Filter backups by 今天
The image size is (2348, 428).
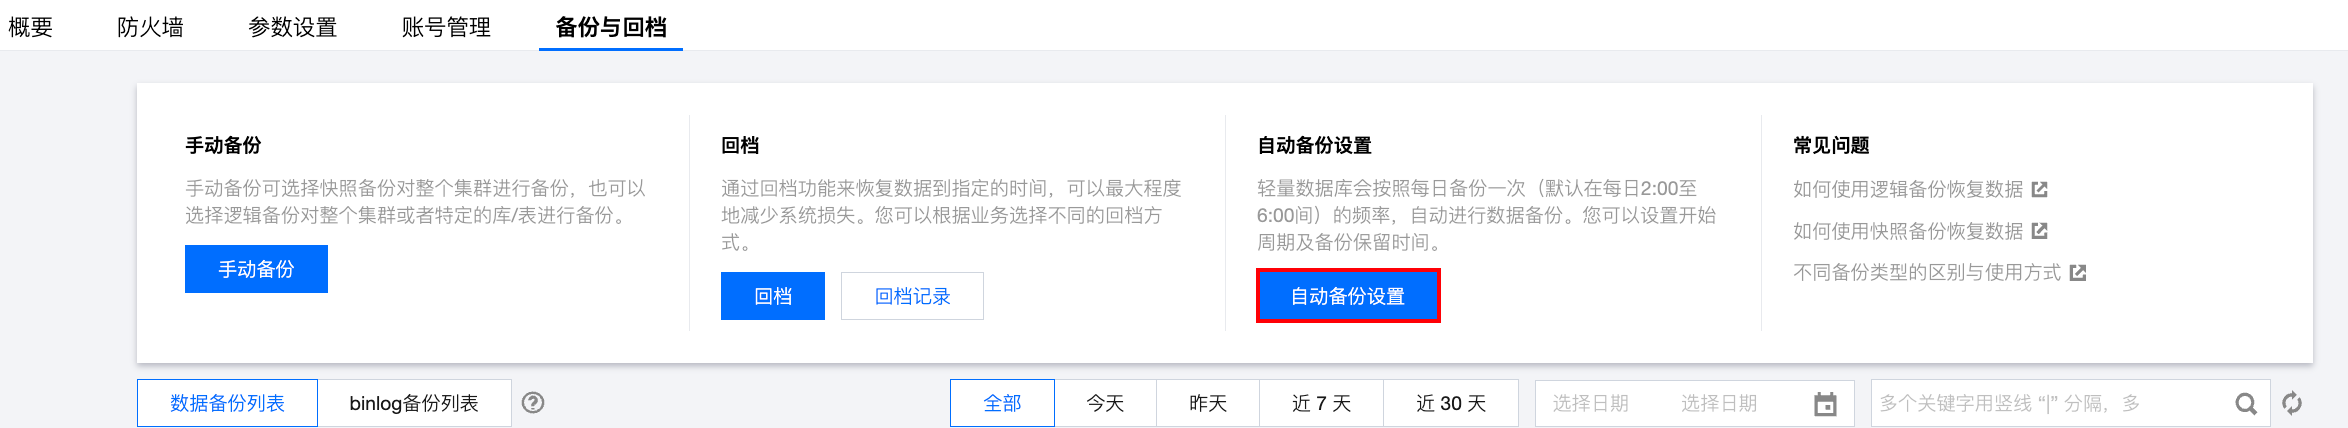(x=1105, y=403)
